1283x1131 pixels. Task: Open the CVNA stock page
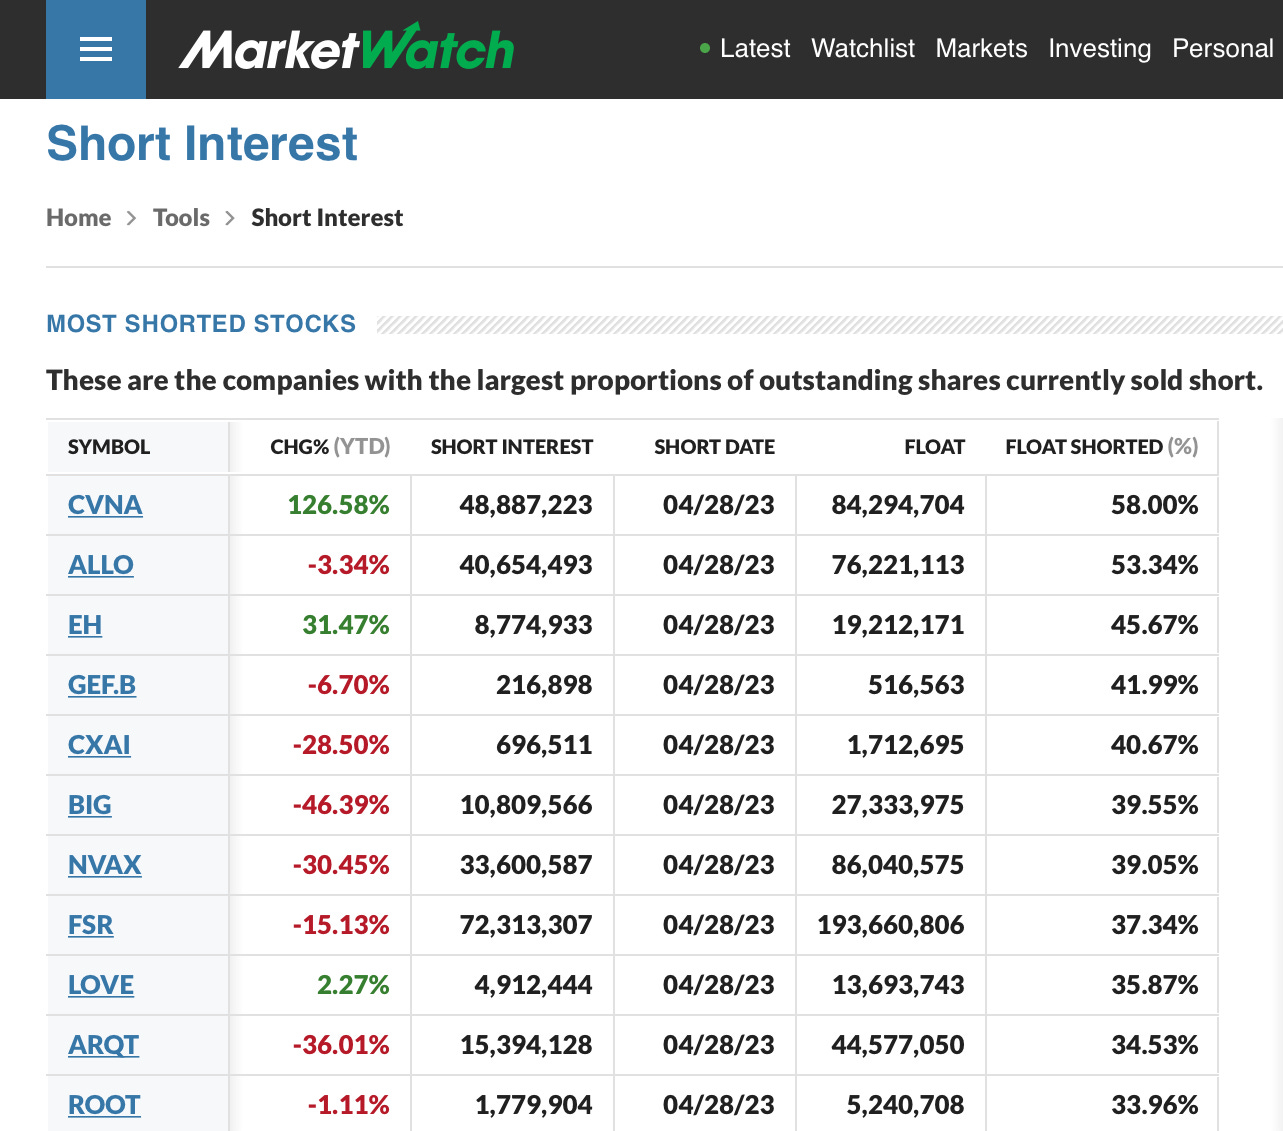[x=104, y=505]
